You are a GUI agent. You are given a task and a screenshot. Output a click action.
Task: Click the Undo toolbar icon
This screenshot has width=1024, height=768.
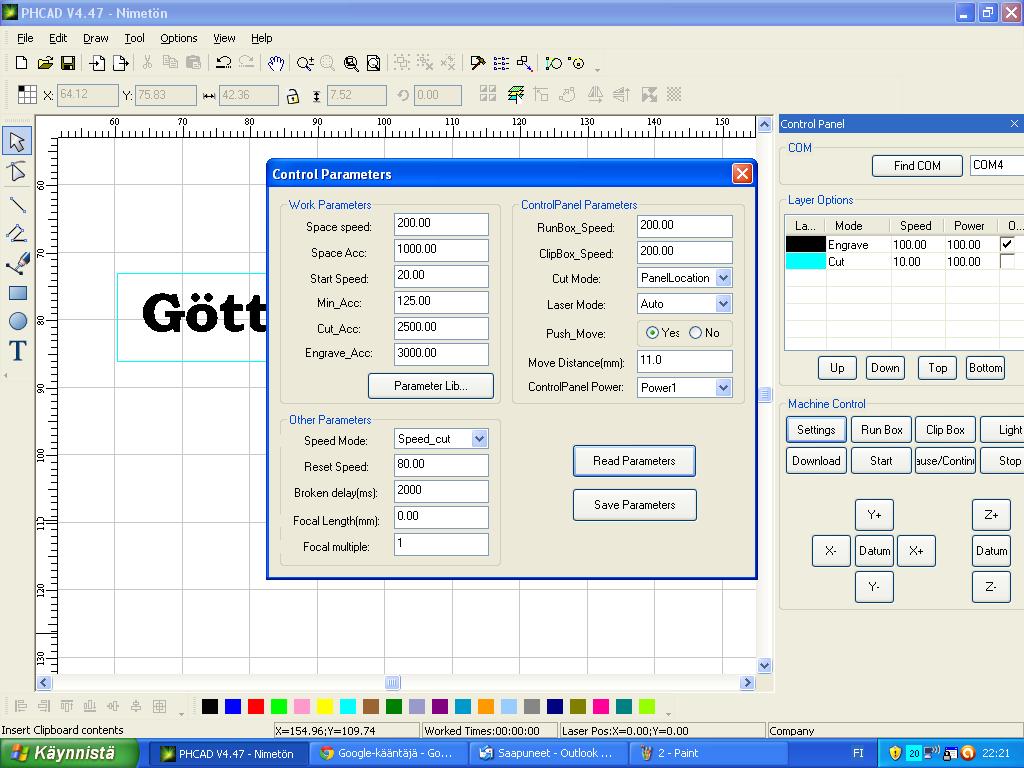point(223,63)
